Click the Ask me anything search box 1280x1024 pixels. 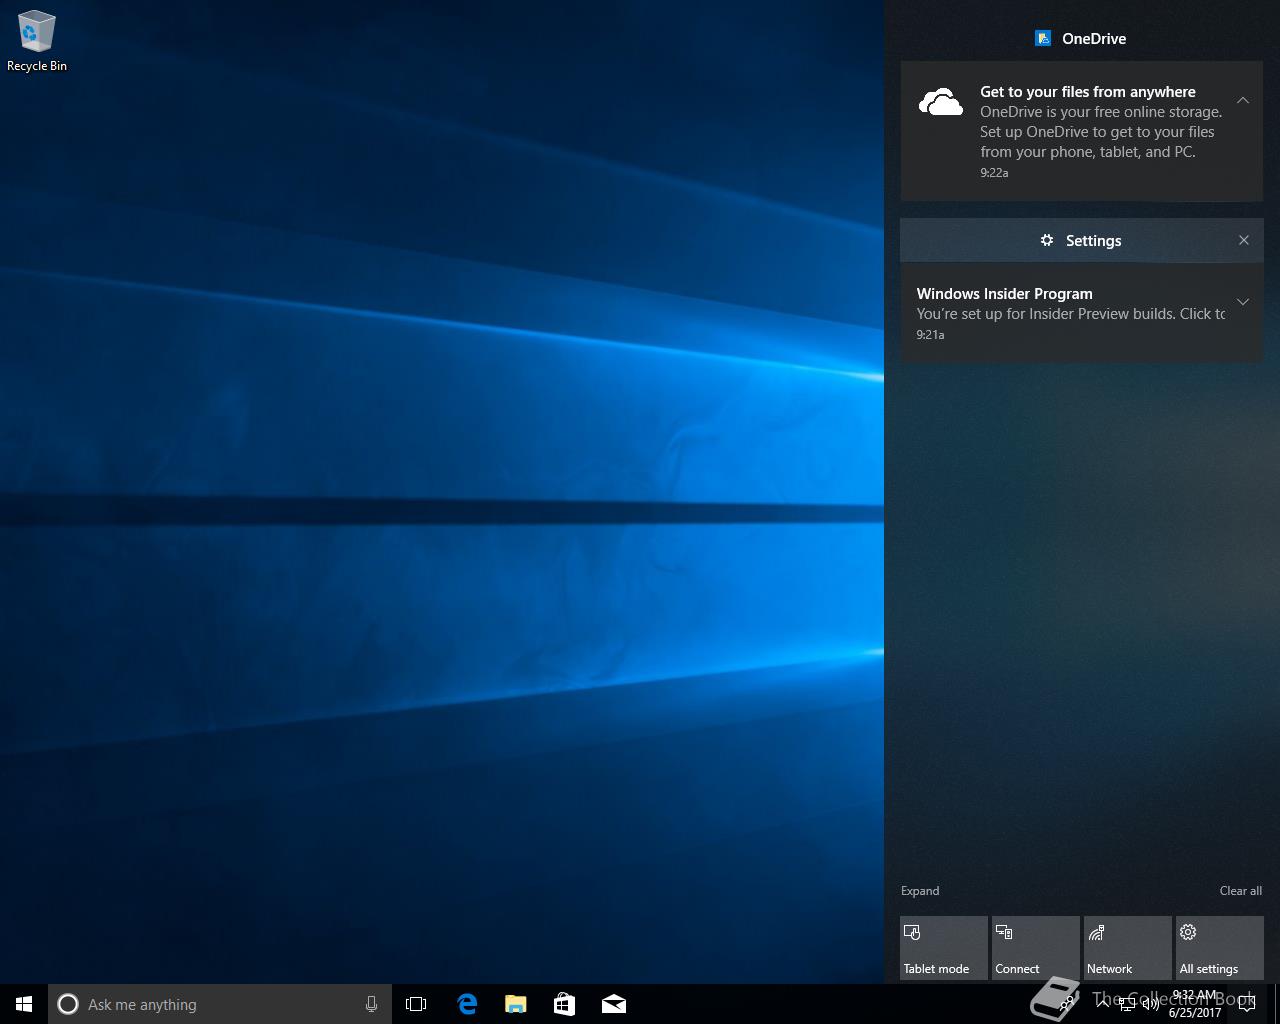coord(219,1004)
